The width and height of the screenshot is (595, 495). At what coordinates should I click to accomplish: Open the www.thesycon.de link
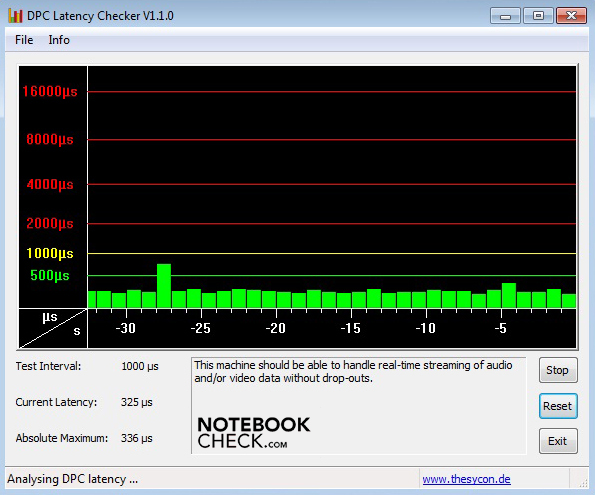(466, 479)
